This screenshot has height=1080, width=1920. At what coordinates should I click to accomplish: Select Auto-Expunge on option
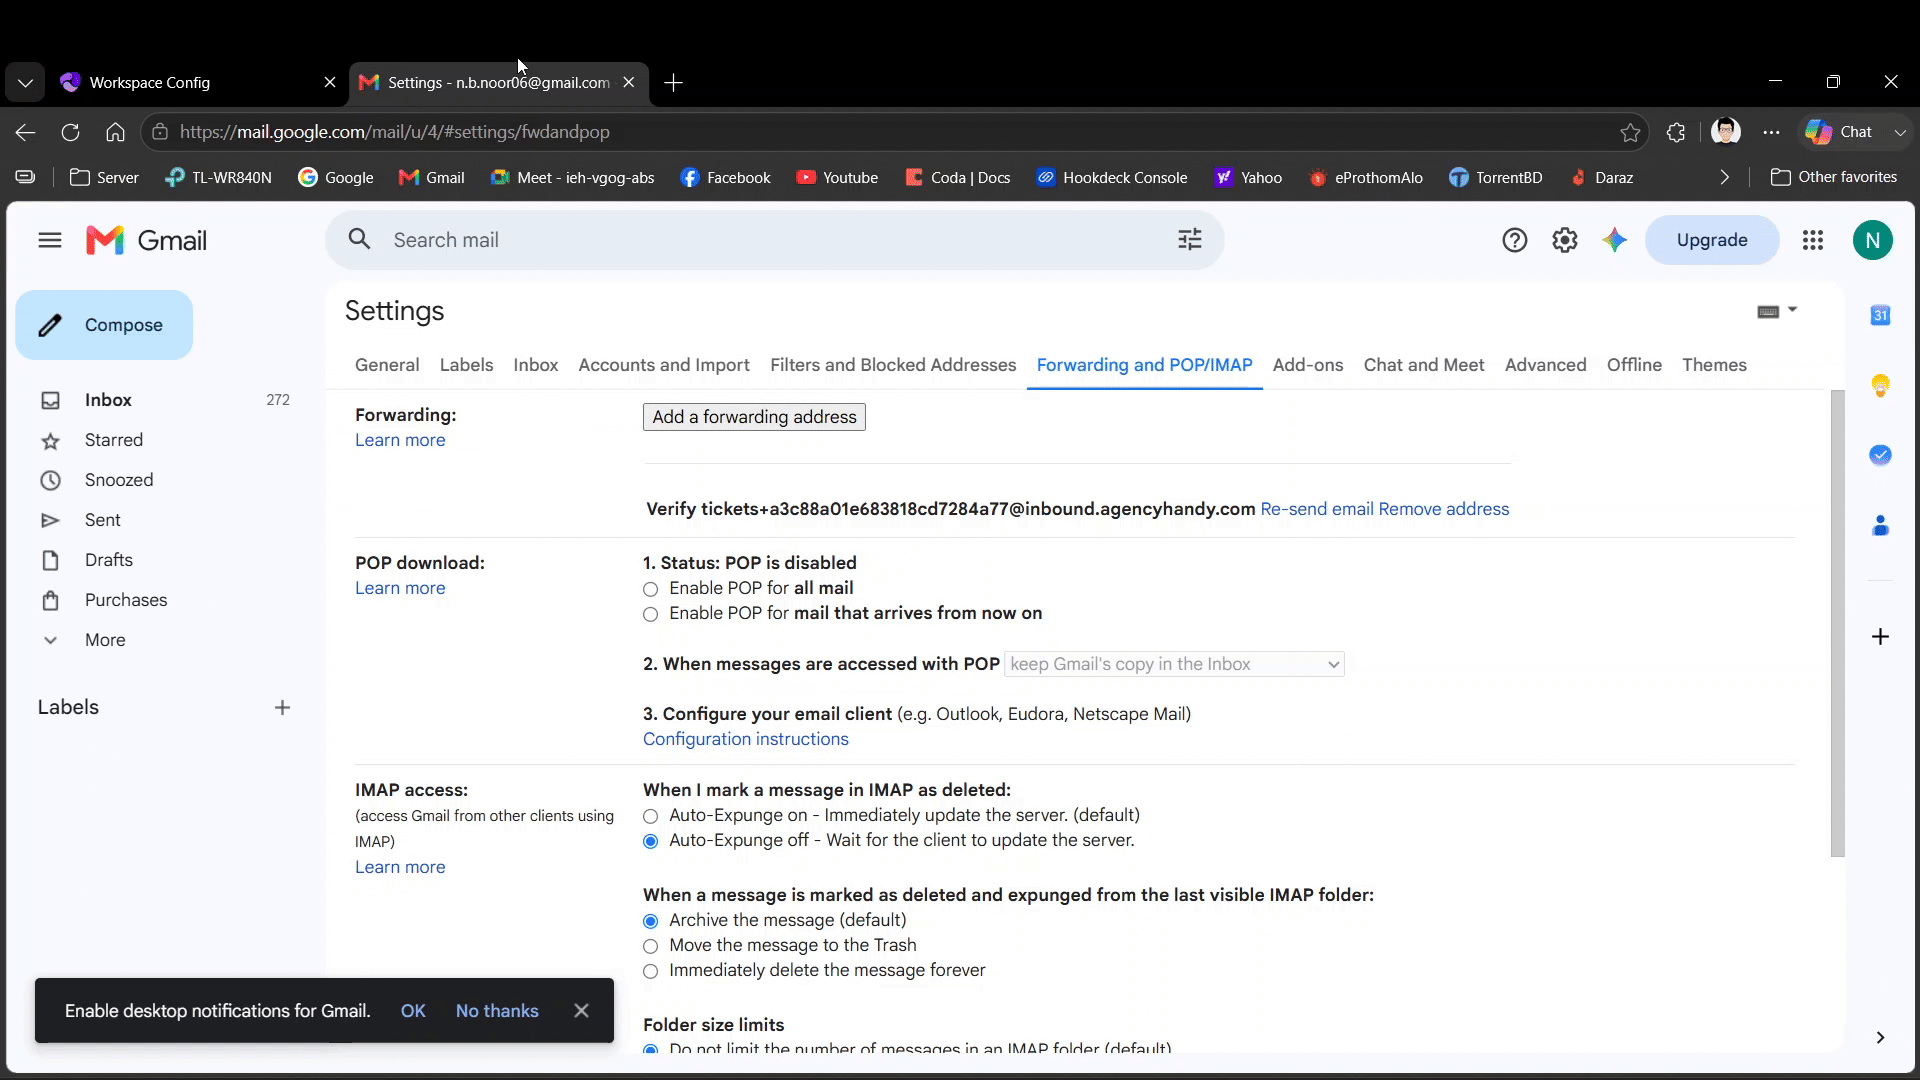point(650,816)
